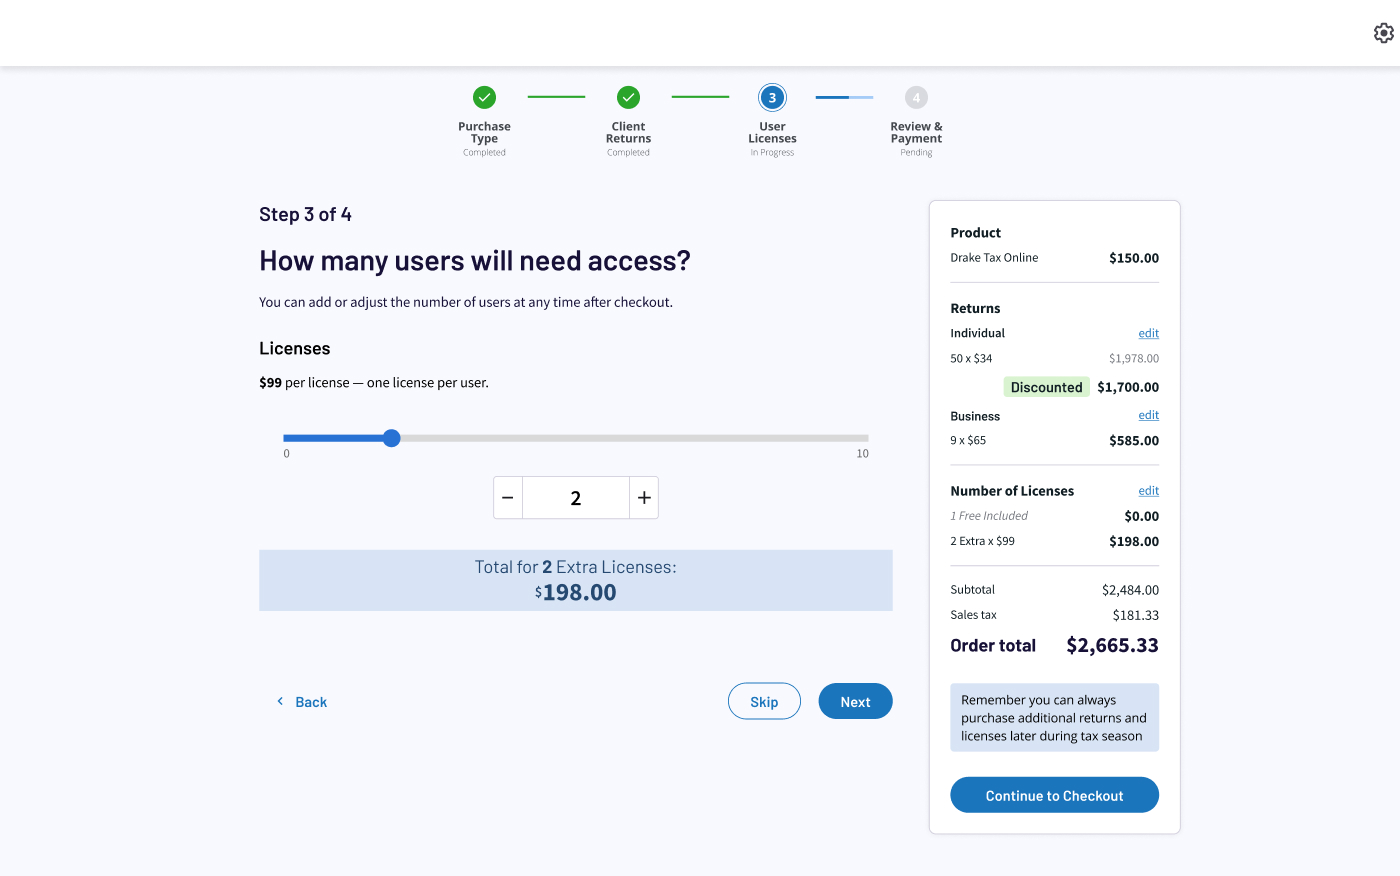Viewport: 1400px width, 876px height.
Task: Edit the Individual returns
Action: tap(1149, 333)
